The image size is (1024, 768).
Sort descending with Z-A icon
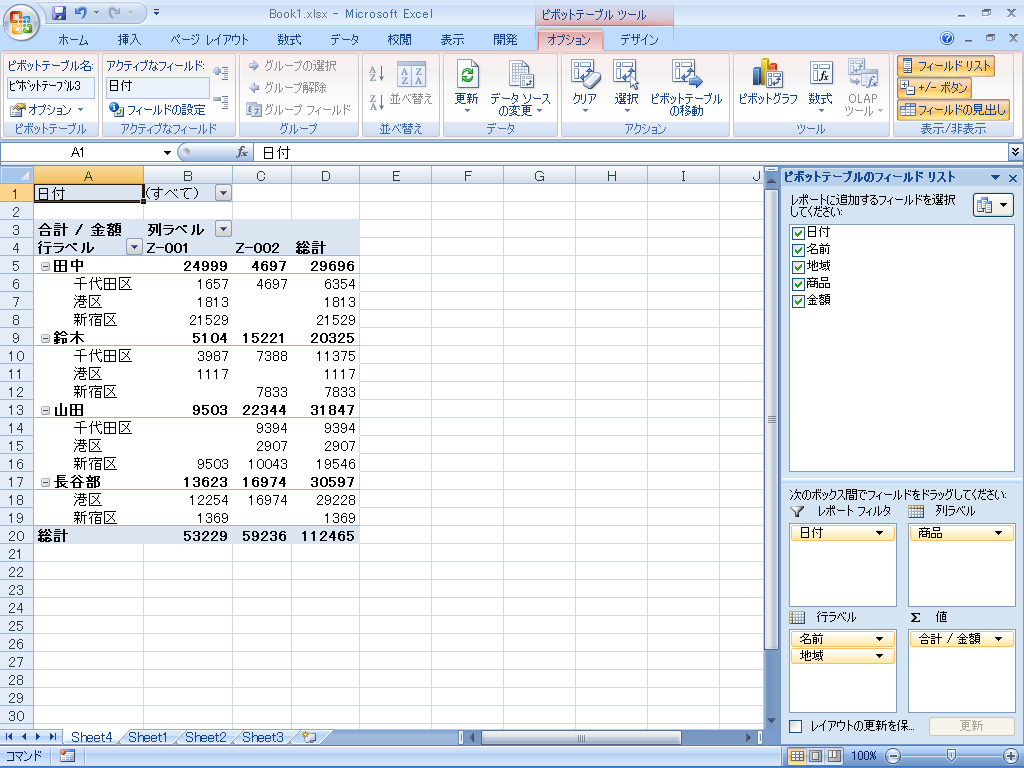[x=377, y=103]
